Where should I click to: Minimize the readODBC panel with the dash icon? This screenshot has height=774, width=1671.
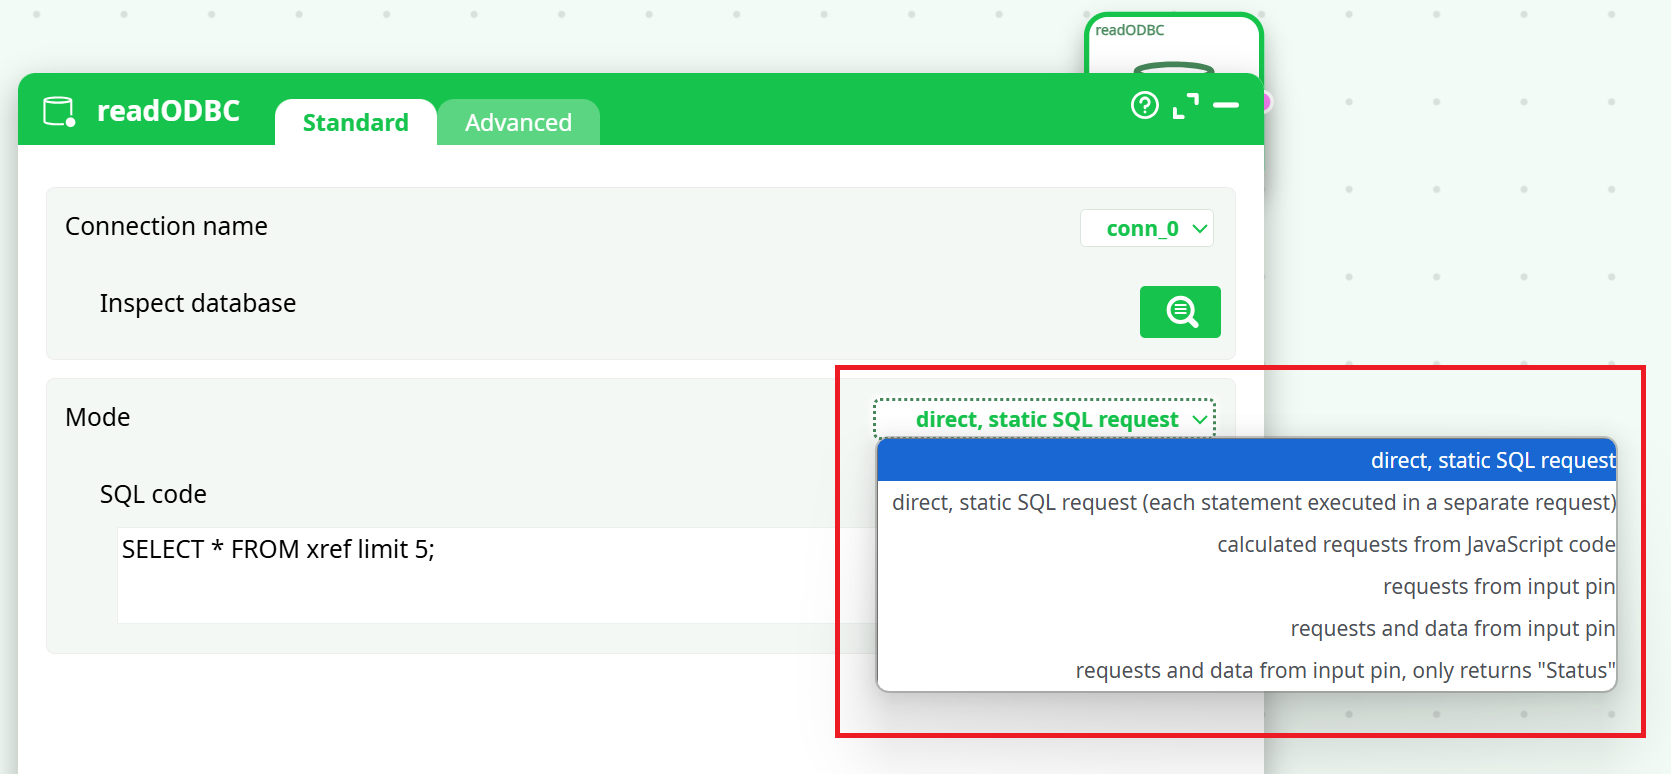1226,105
